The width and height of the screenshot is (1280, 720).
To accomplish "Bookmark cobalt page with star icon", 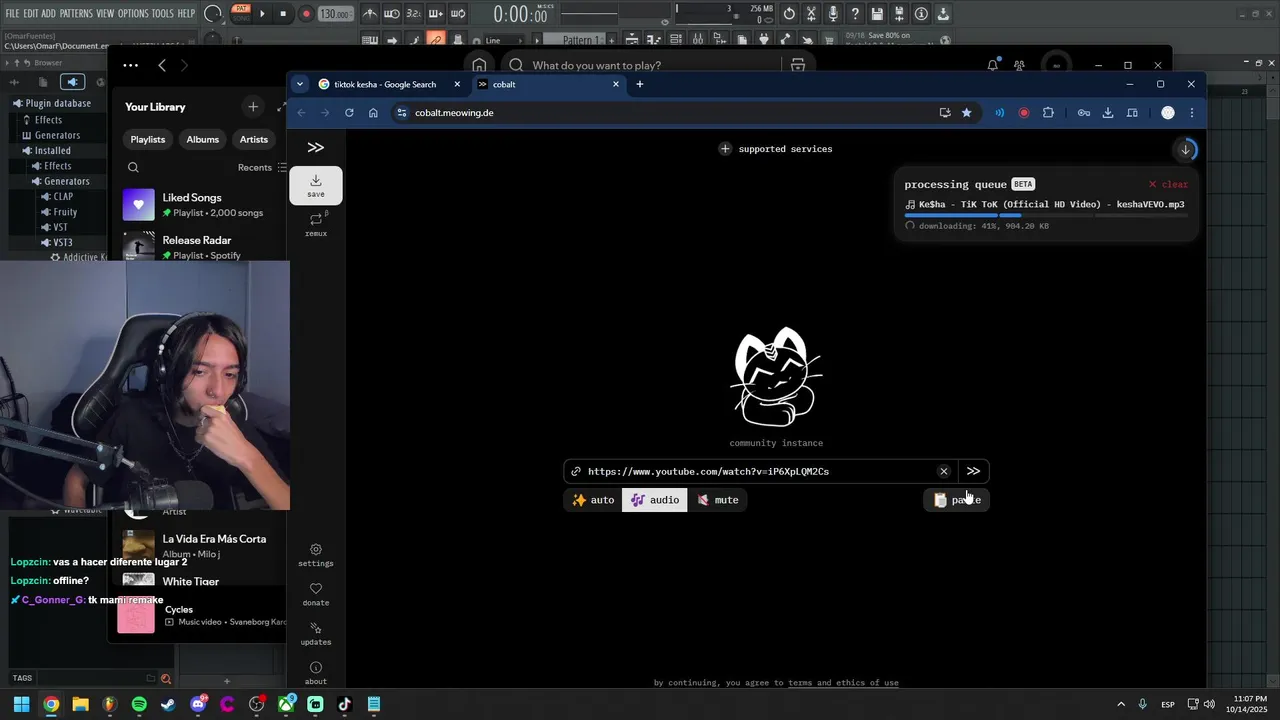I will click(x=966, y=113).
